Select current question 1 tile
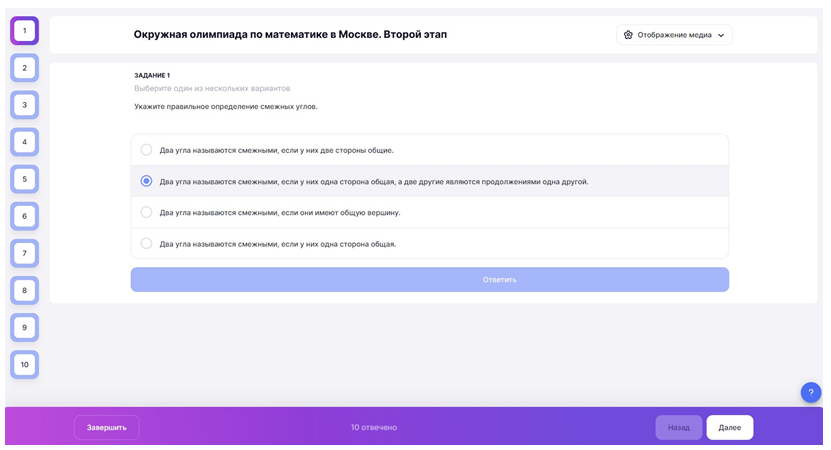The width and height of the screenshot is (831, 450). pyautogui.click(x=25, y=31)
